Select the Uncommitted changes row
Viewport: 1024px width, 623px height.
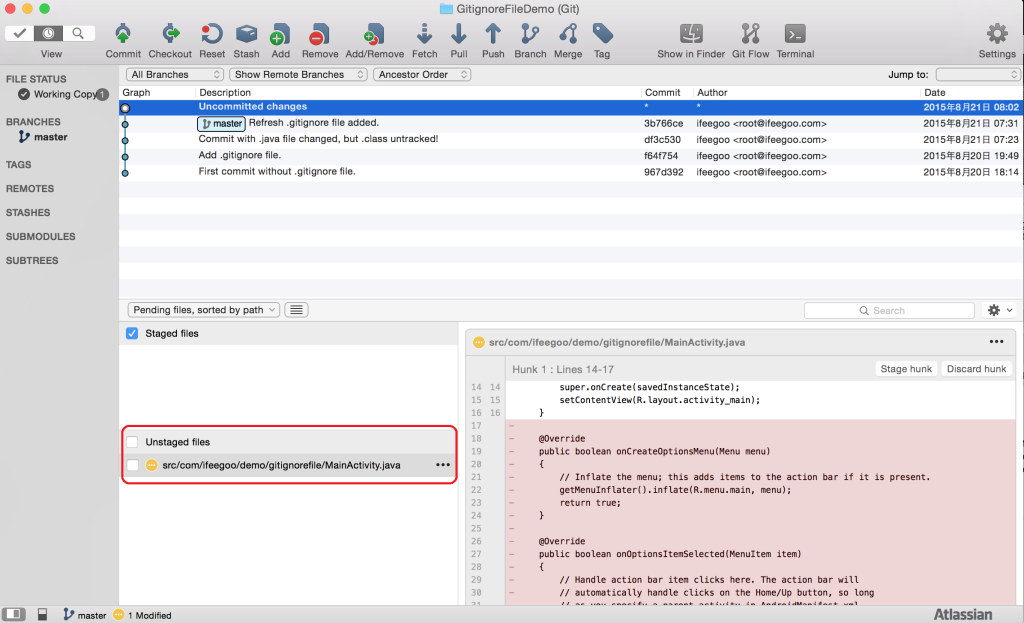pos(571,107)
